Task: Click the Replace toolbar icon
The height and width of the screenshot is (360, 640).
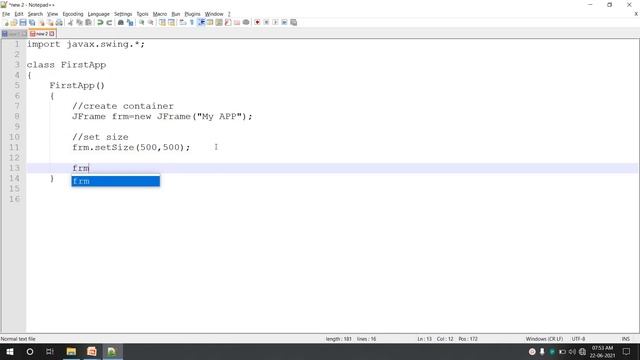Action: tap(130, 23)
